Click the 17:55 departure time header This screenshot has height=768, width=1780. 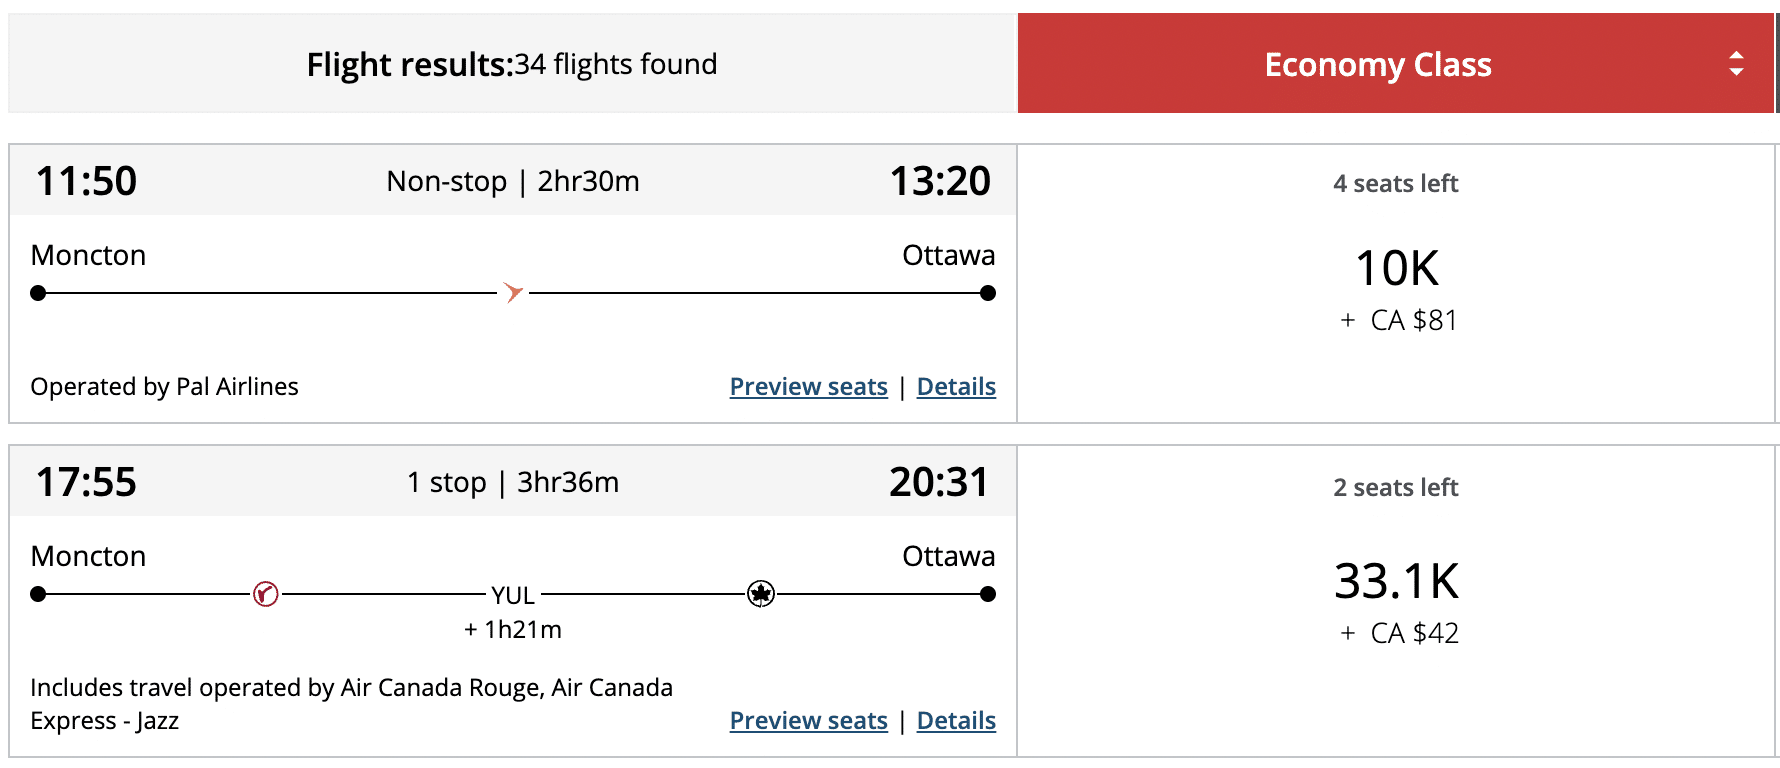point(87,483)
